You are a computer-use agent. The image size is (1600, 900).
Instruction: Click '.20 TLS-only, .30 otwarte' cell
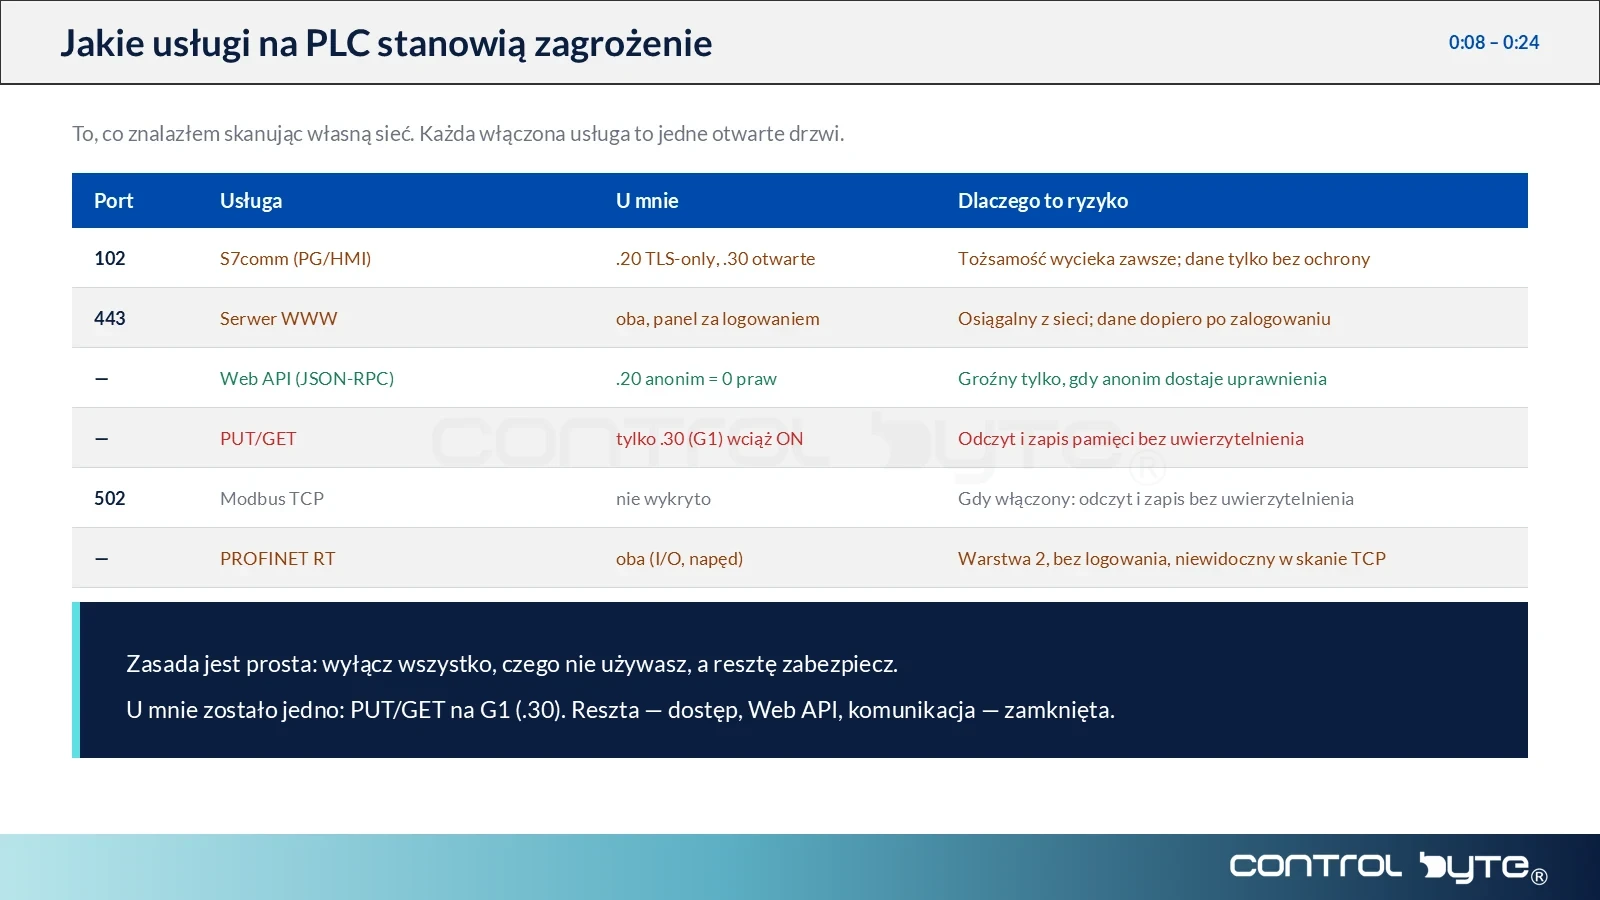(715, 258)
